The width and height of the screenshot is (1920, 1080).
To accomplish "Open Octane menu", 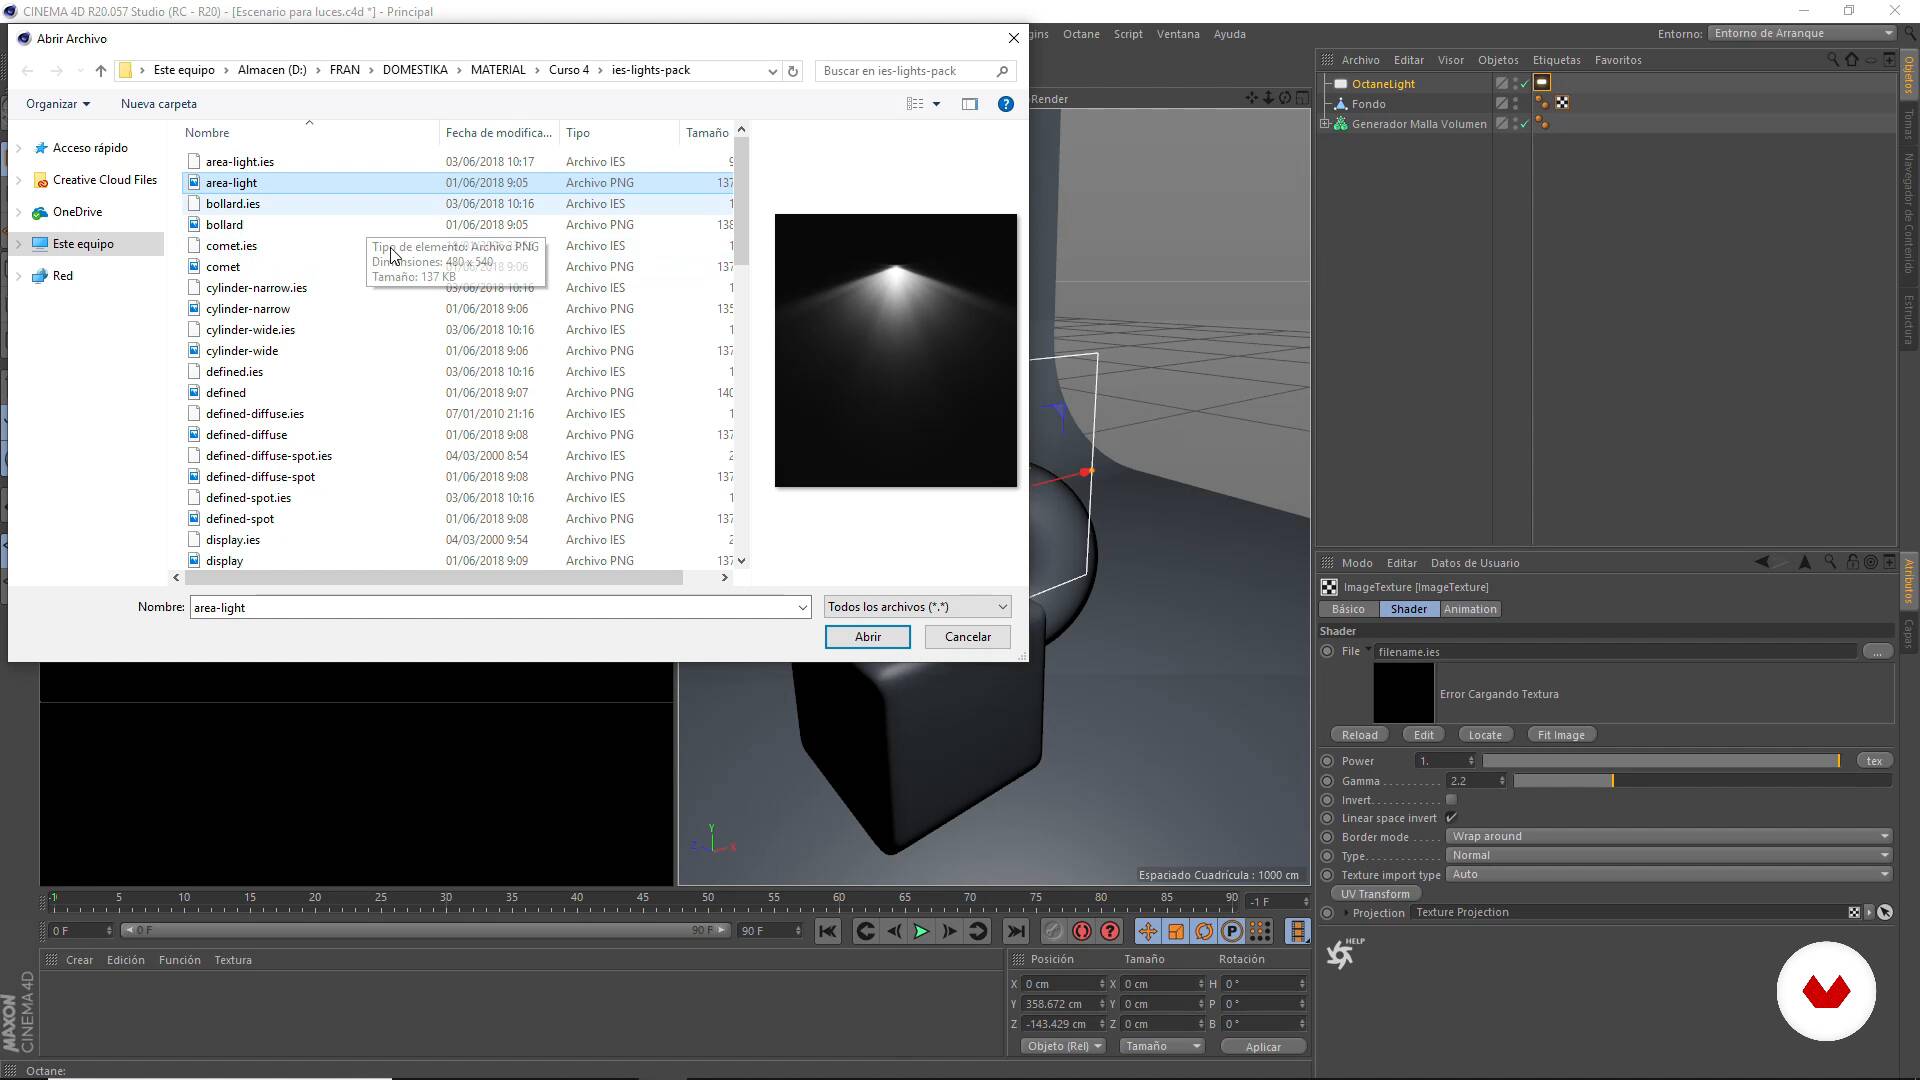I will pos(1081,34).
